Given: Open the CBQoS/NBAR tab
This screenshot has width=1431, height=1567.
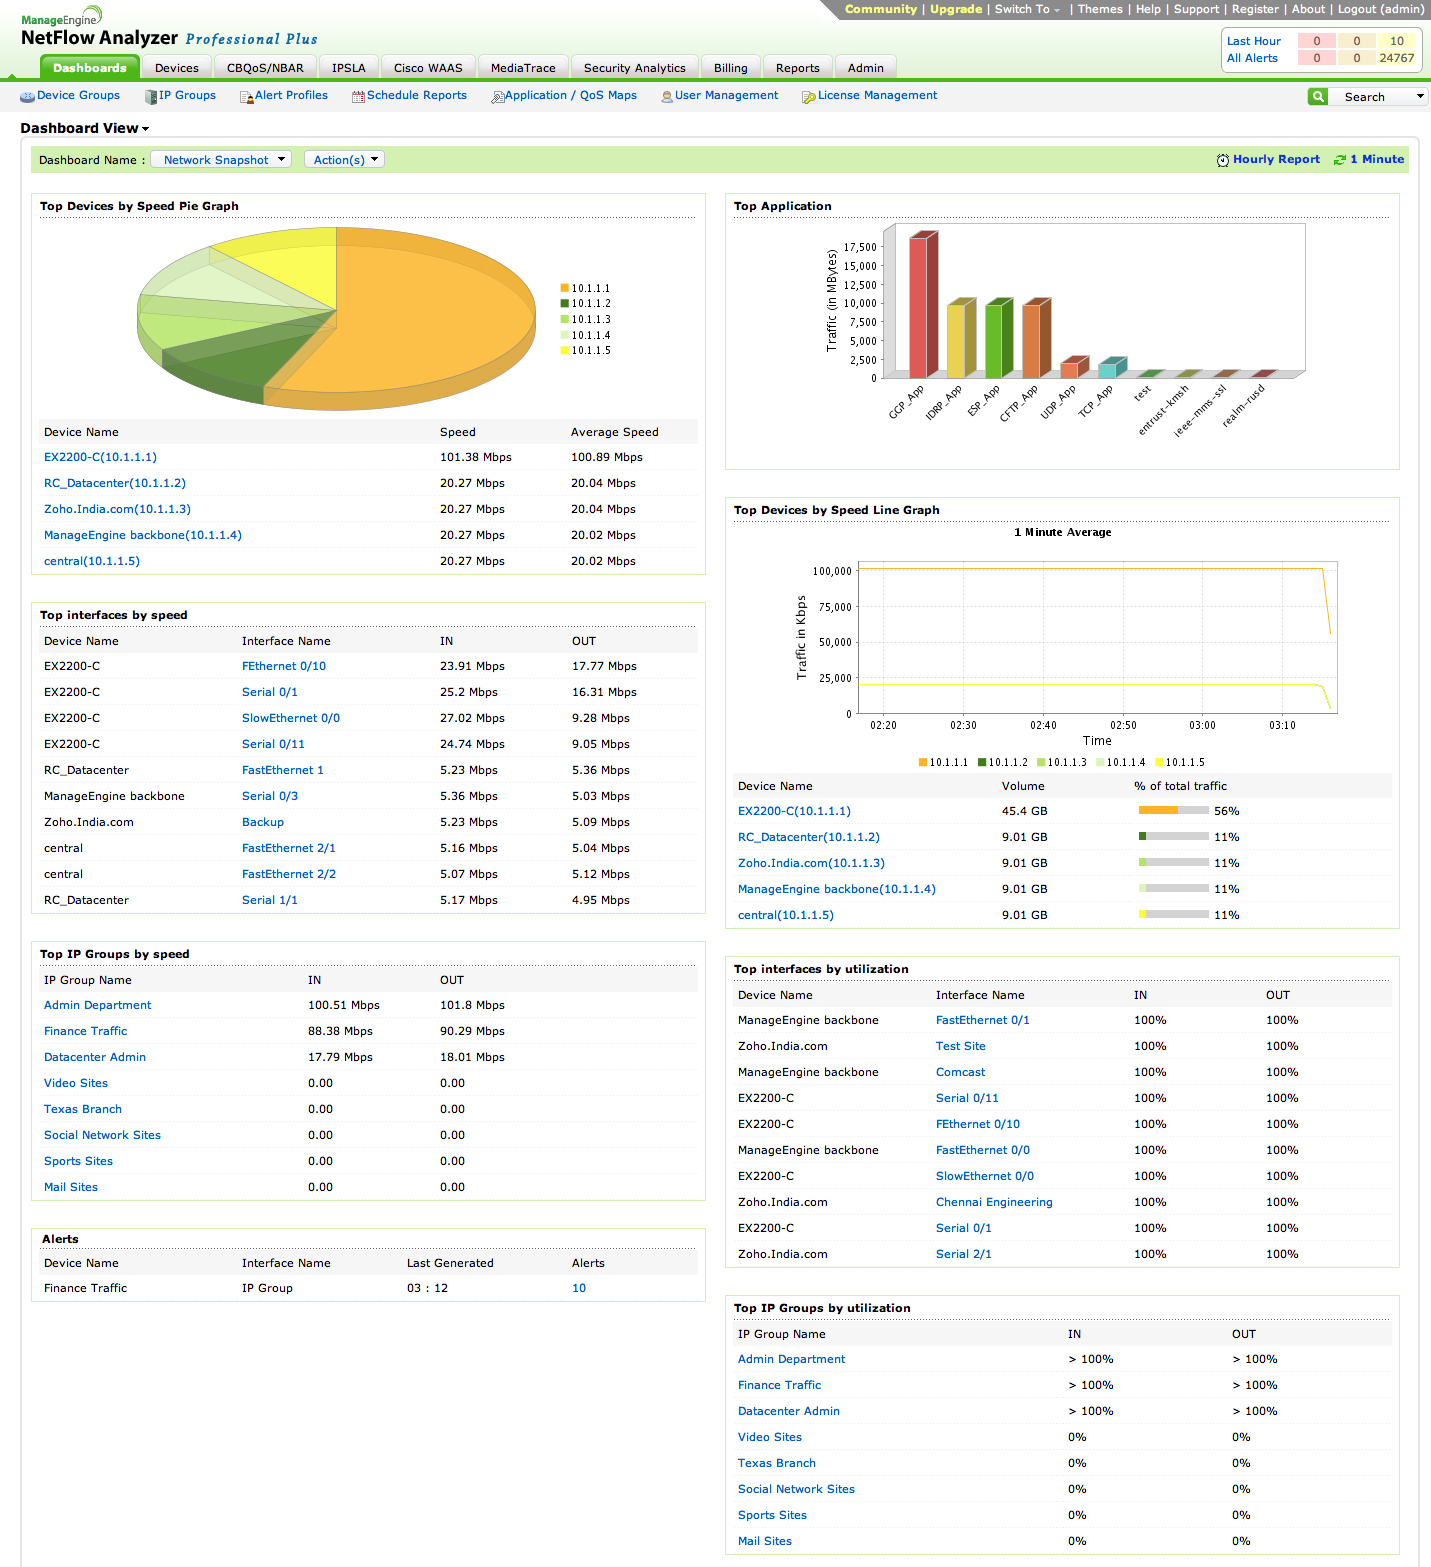Looking at the screenshot, I should (x=265, y=68).
